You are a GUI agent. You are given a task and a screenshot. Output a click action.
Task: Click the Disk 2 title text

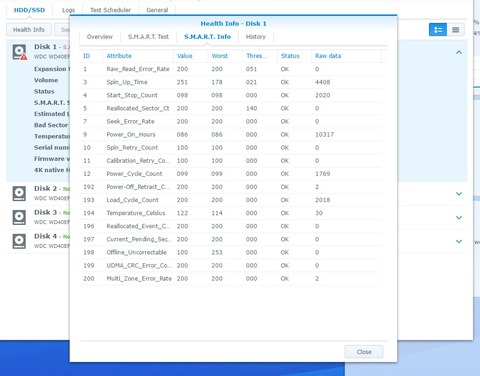pyautogui.click(x=46, y=189)
